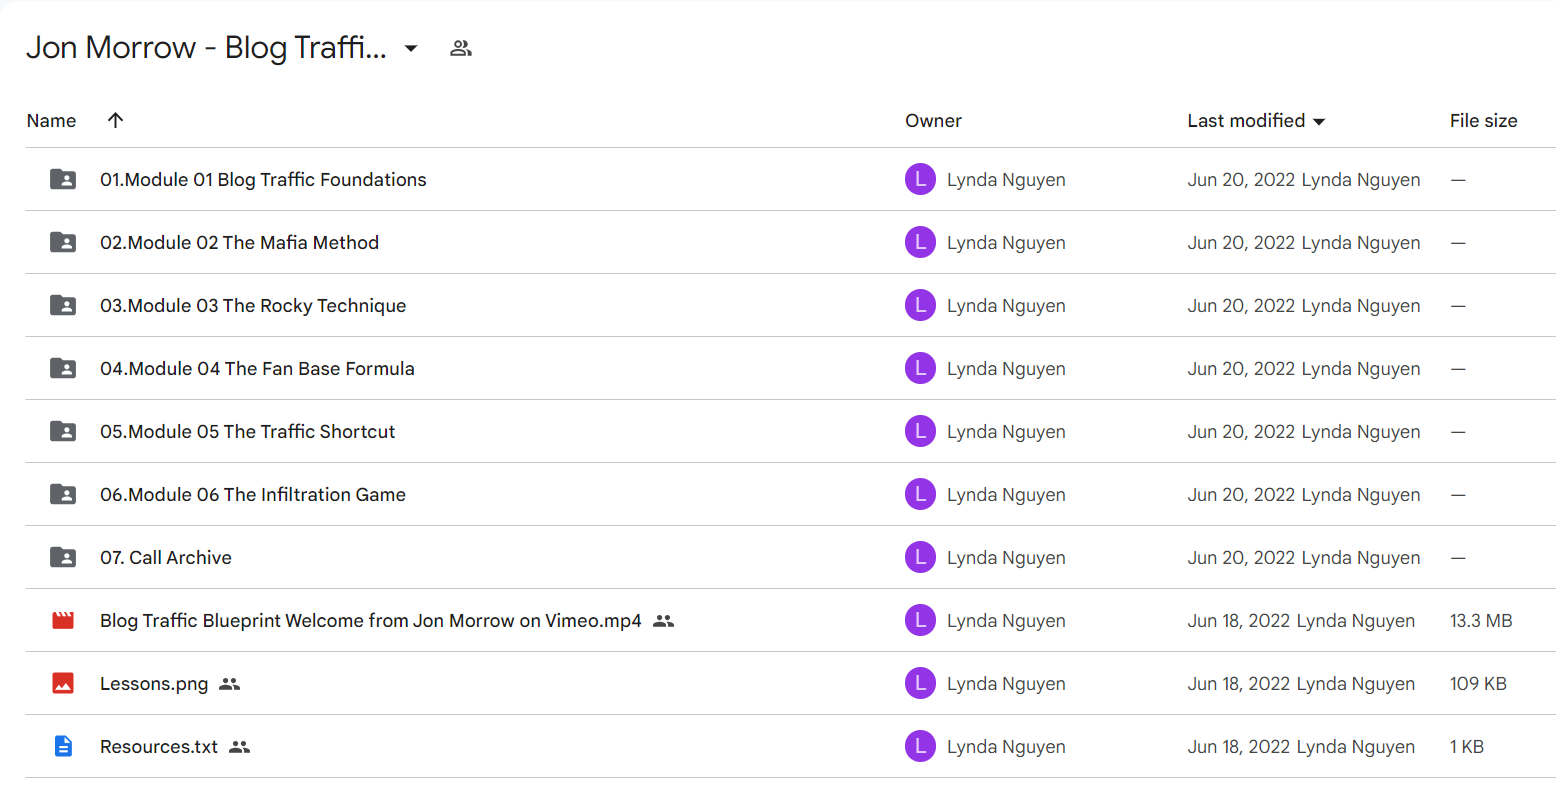1556x792 pixels.
Task: Open the folder title dropdown arrow
Action: [410, 48]
